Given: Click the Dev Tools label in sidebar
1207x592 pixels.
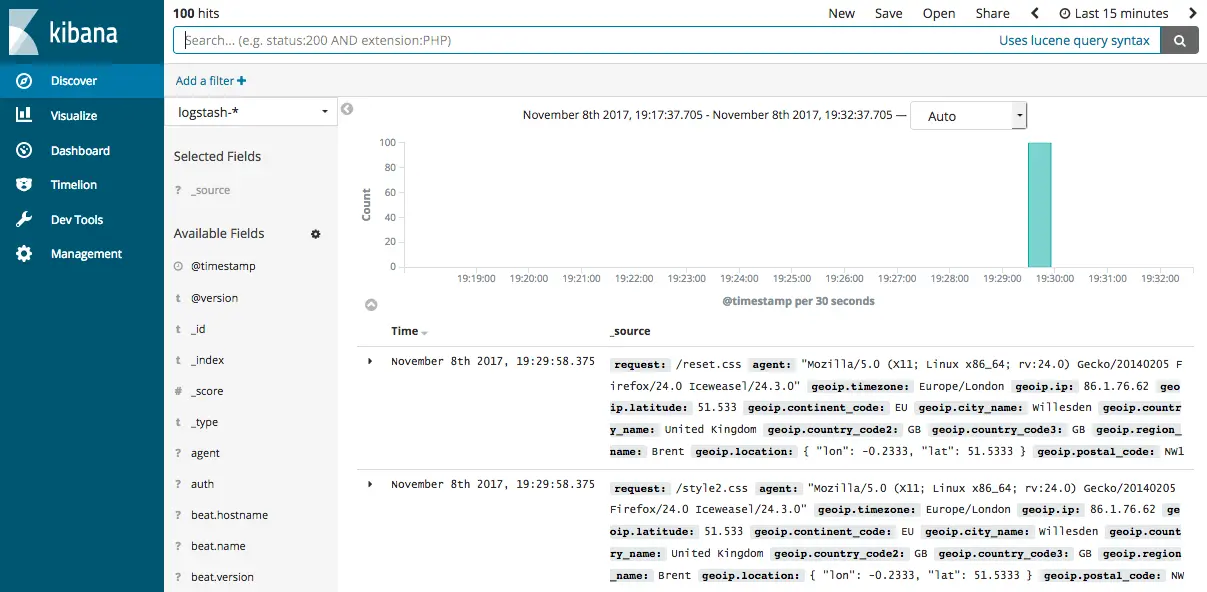Looking at the screenshot, I should (x=77, y=220).
